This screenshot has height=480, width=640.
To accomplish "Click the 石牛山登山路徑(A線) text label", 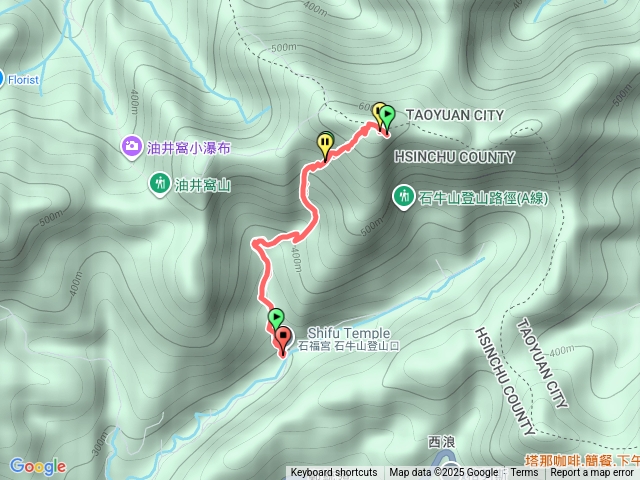I will pos(483,198).
